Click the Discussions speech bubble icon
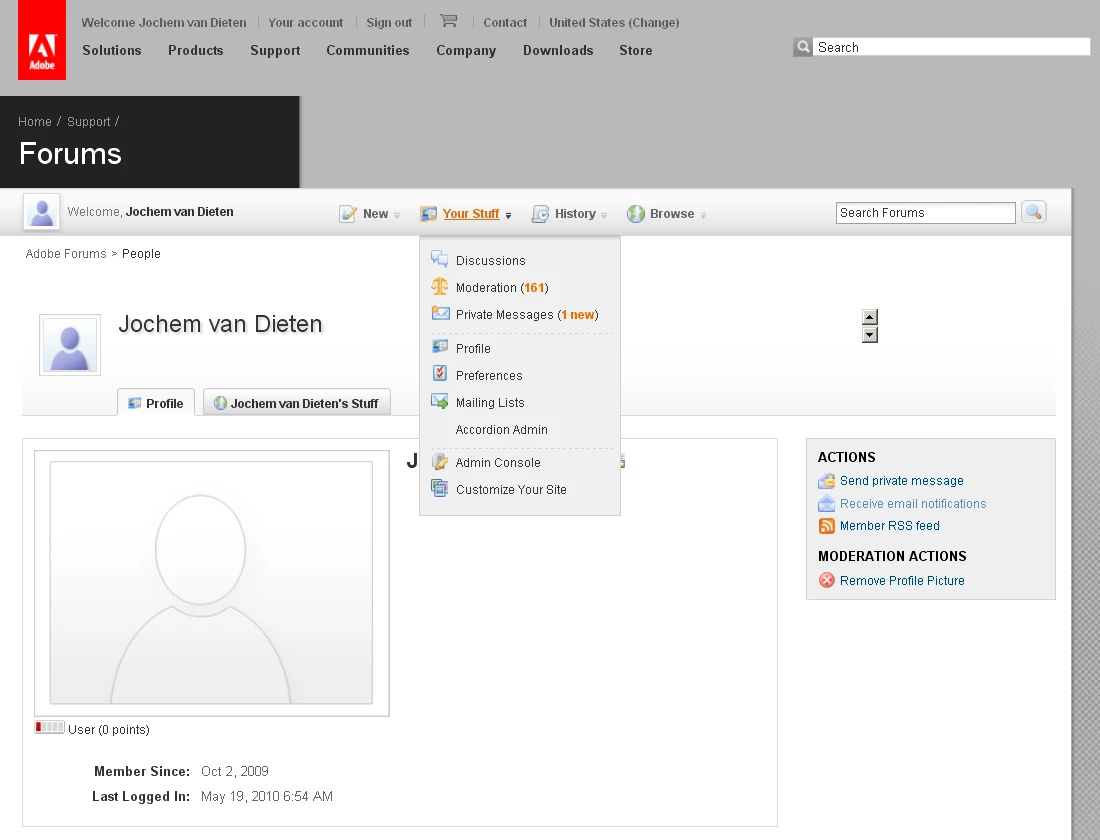Screen dimensions: 1100x840 (x=439, y=259)
